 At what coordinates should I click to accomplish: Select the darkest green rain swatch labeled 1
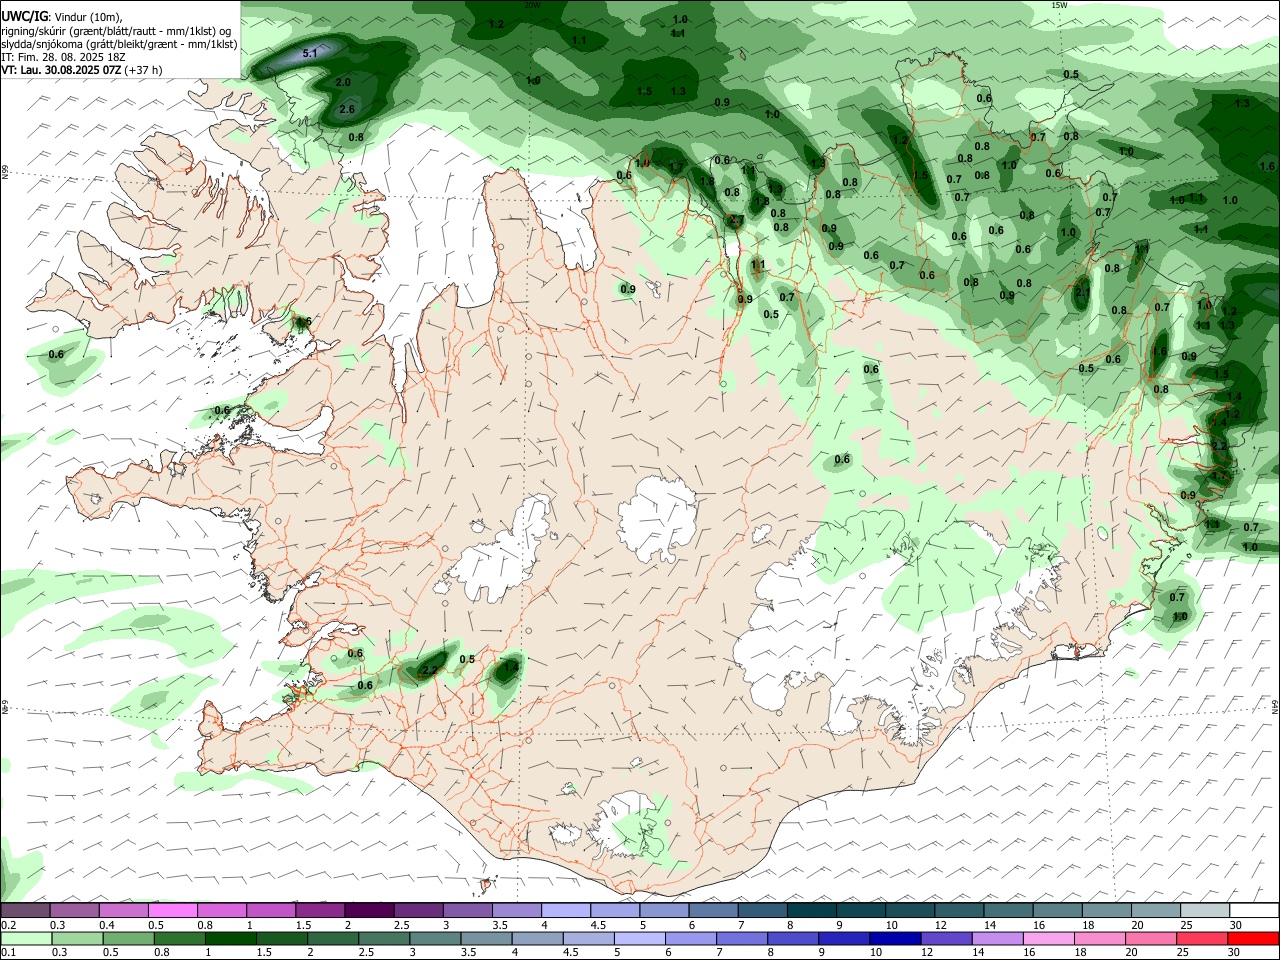(x=230, y=938)
